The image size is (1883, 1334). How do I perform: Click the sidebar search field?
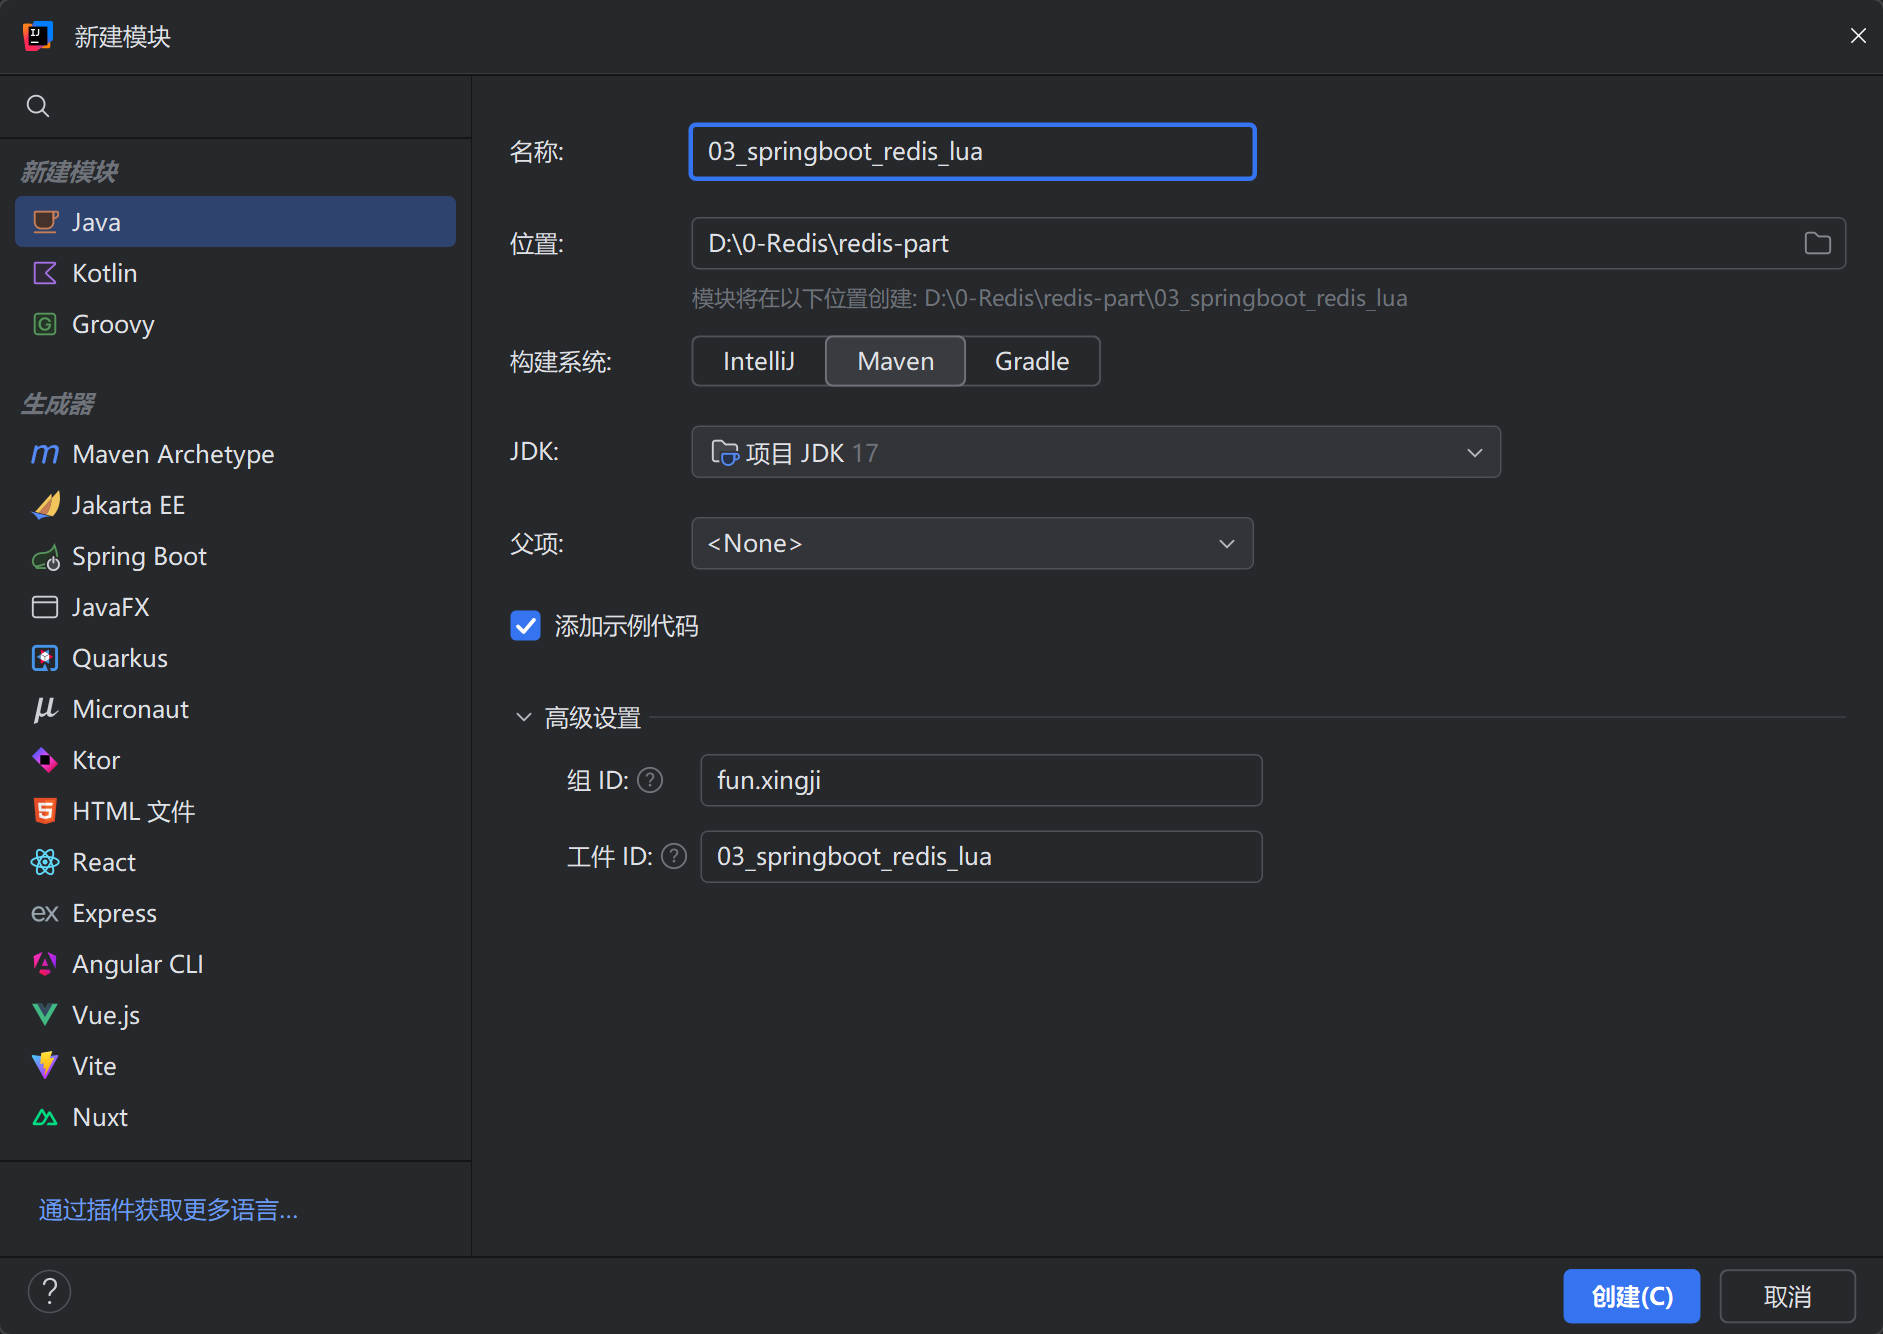tap(236, 106)
